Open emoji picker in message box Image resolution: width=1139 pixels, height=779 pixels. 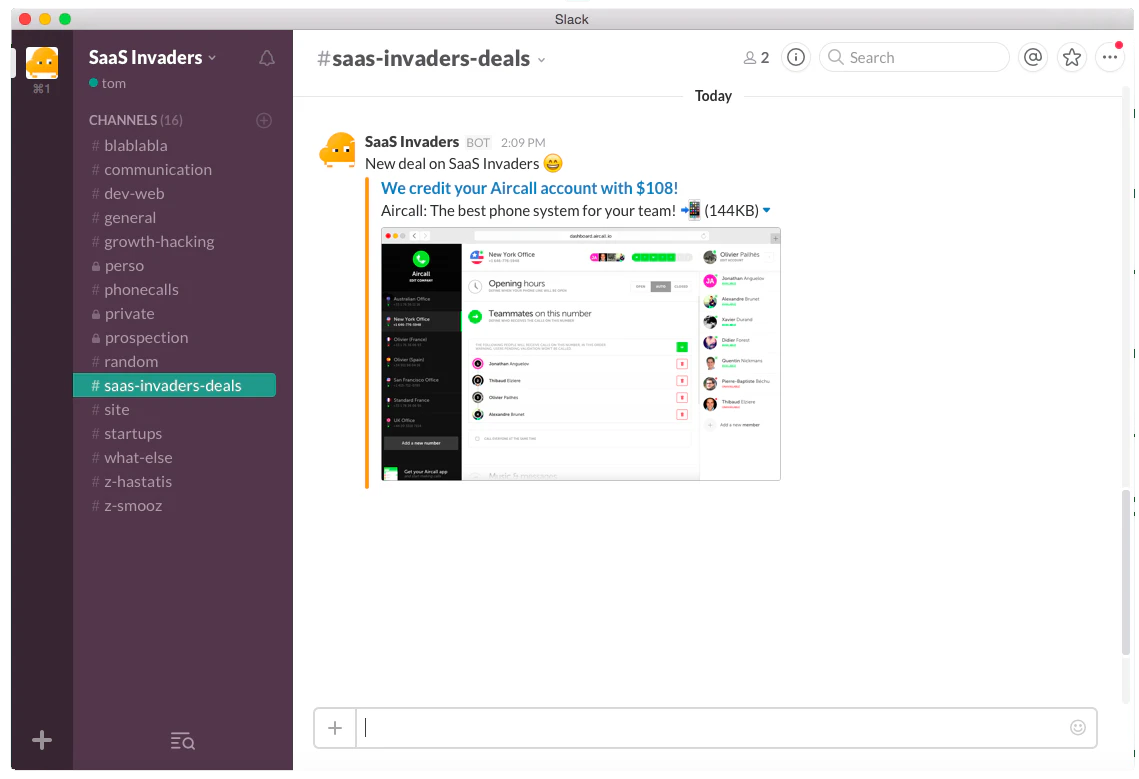click(x=1077, y=727)
